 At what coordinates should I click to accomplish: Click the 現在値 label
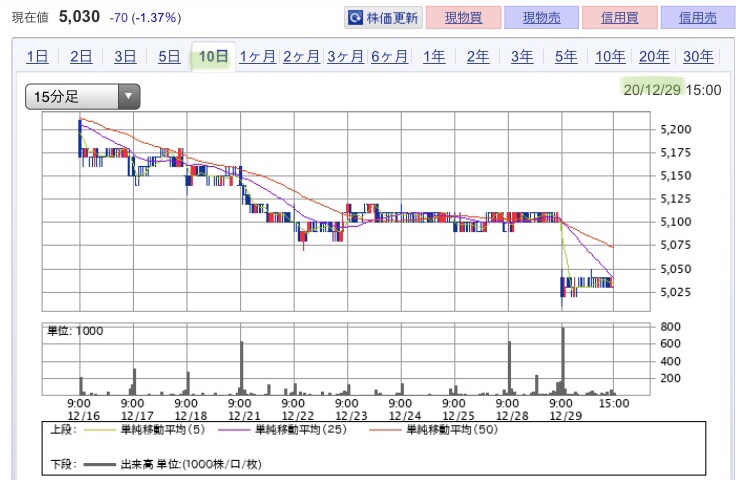(x=30, y=18)
